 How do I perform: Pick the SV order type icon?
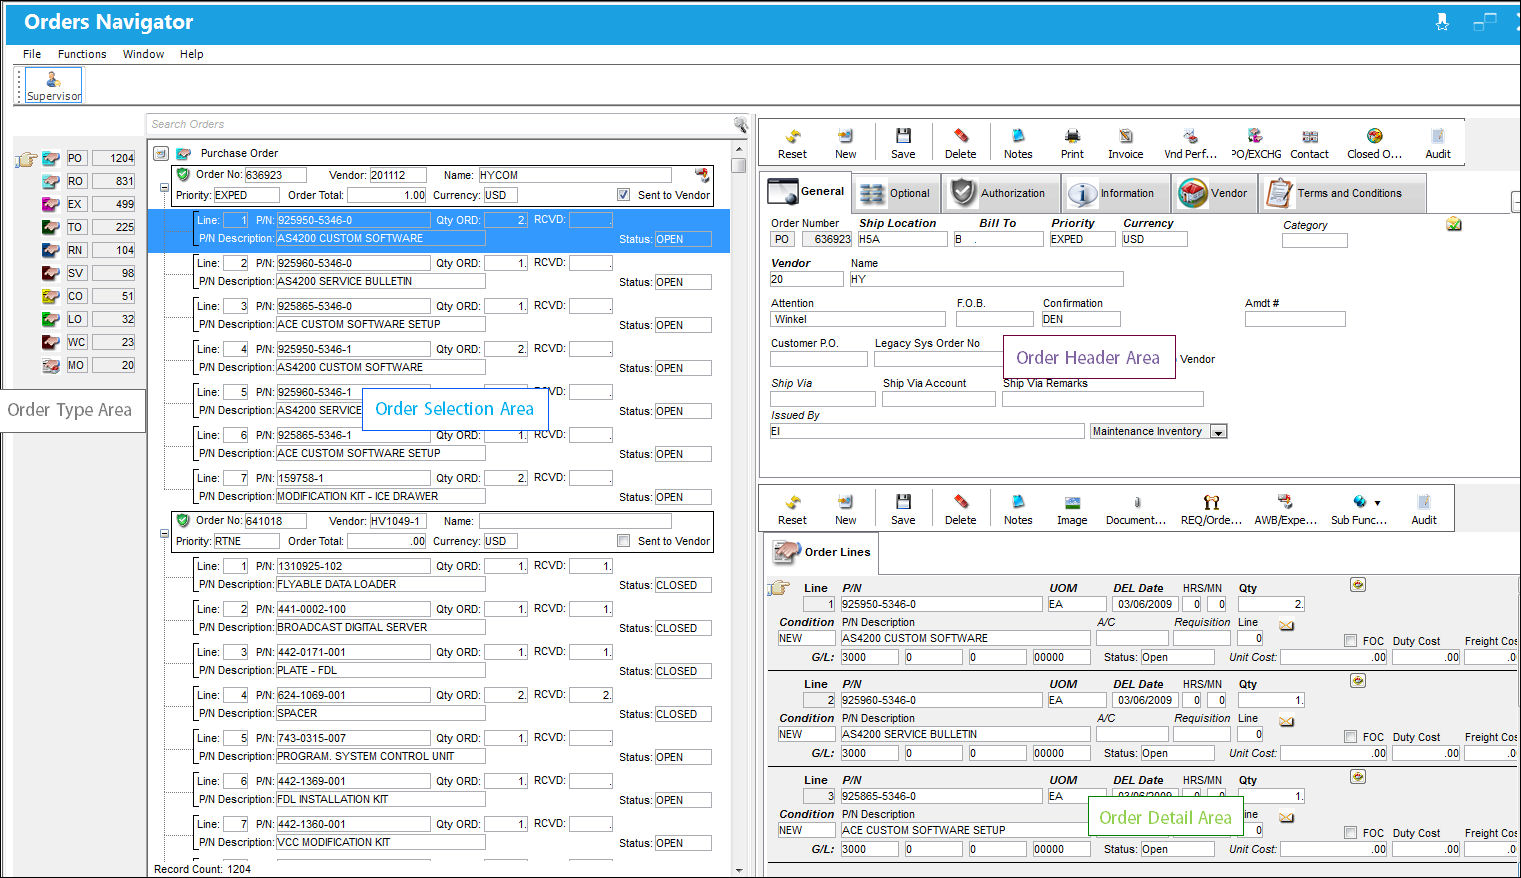51,273
